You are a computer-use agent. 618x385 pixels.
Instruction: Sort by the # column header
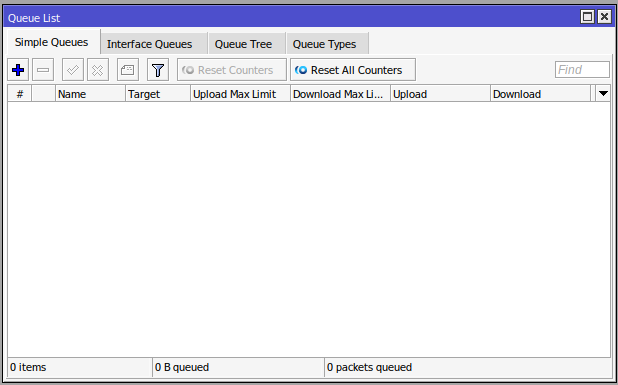pyautogui.click(x=20, y=94)
